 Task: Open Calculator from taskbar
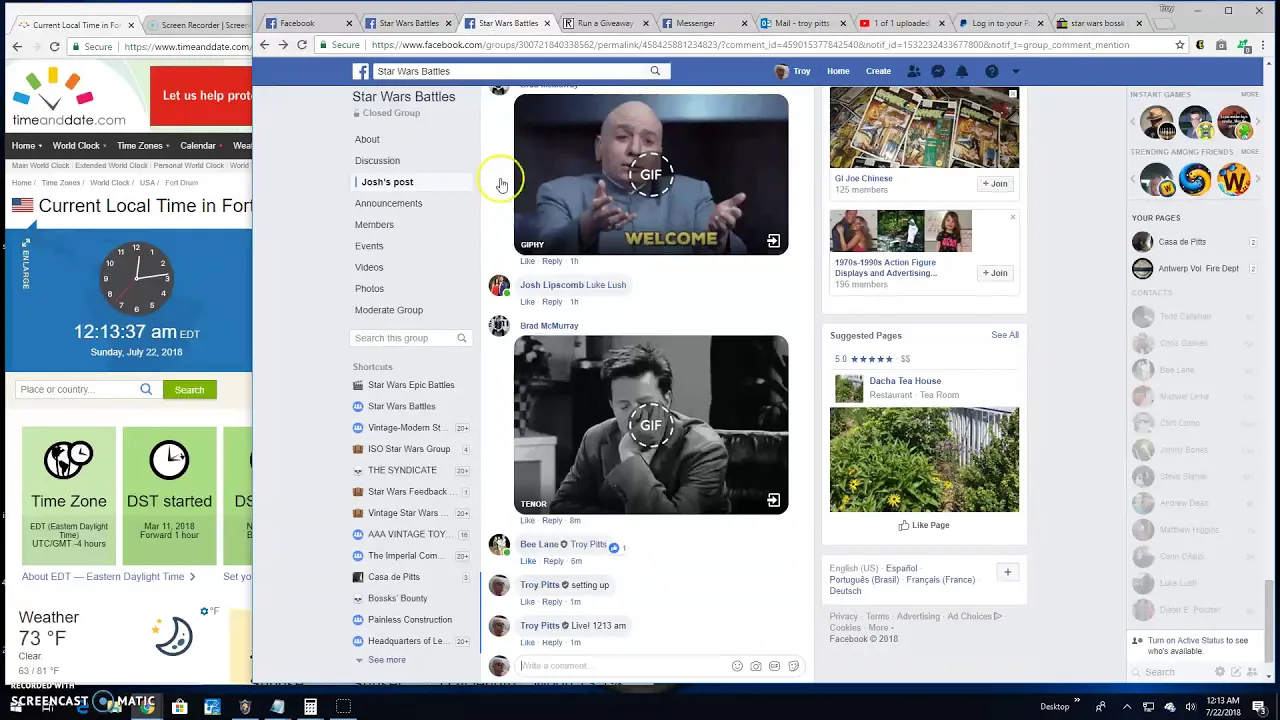pos(310,707)
